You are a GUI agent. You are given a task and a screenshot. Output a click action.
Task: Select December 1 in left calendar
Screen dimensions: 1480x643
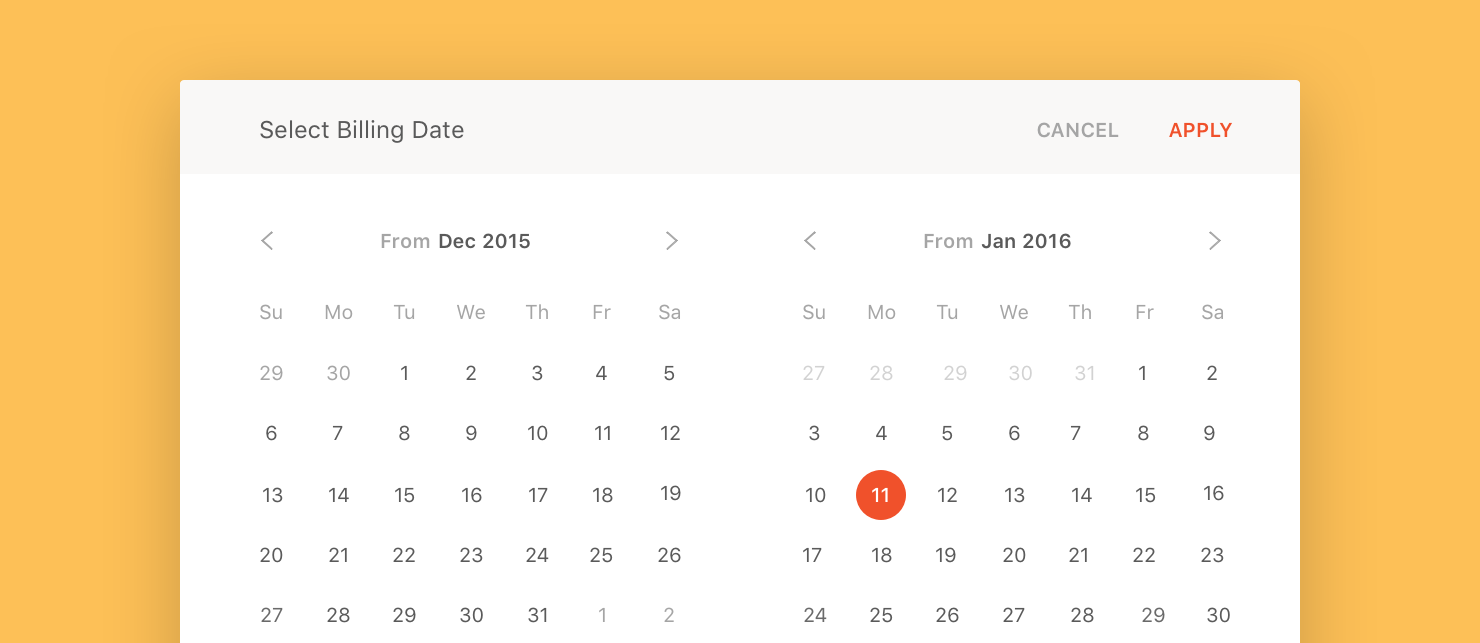coord(404,374)
